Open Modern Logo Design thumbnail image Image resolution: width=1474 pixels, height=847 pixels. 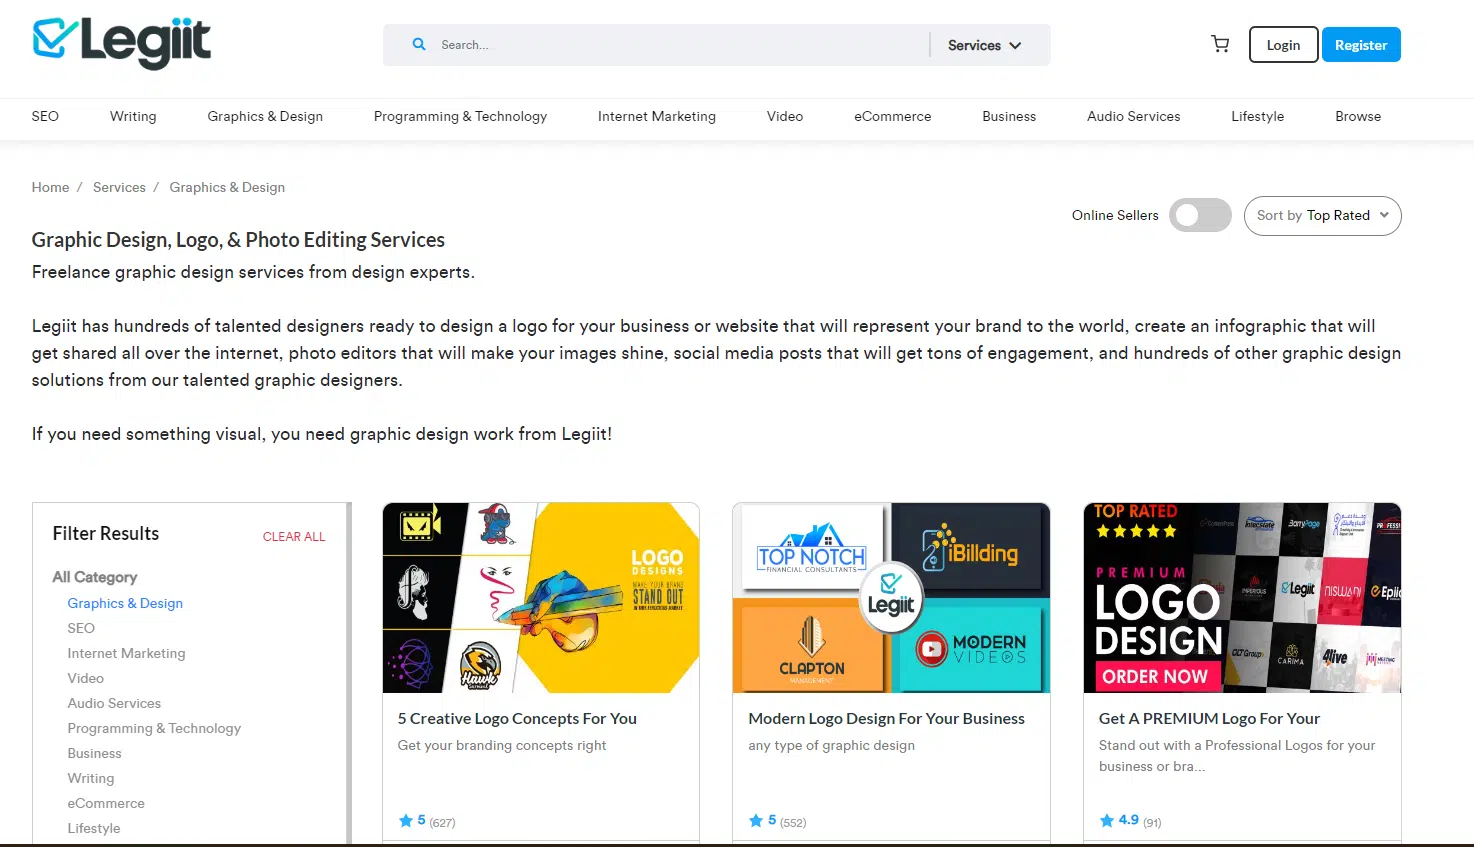click(x=891, y=598)
